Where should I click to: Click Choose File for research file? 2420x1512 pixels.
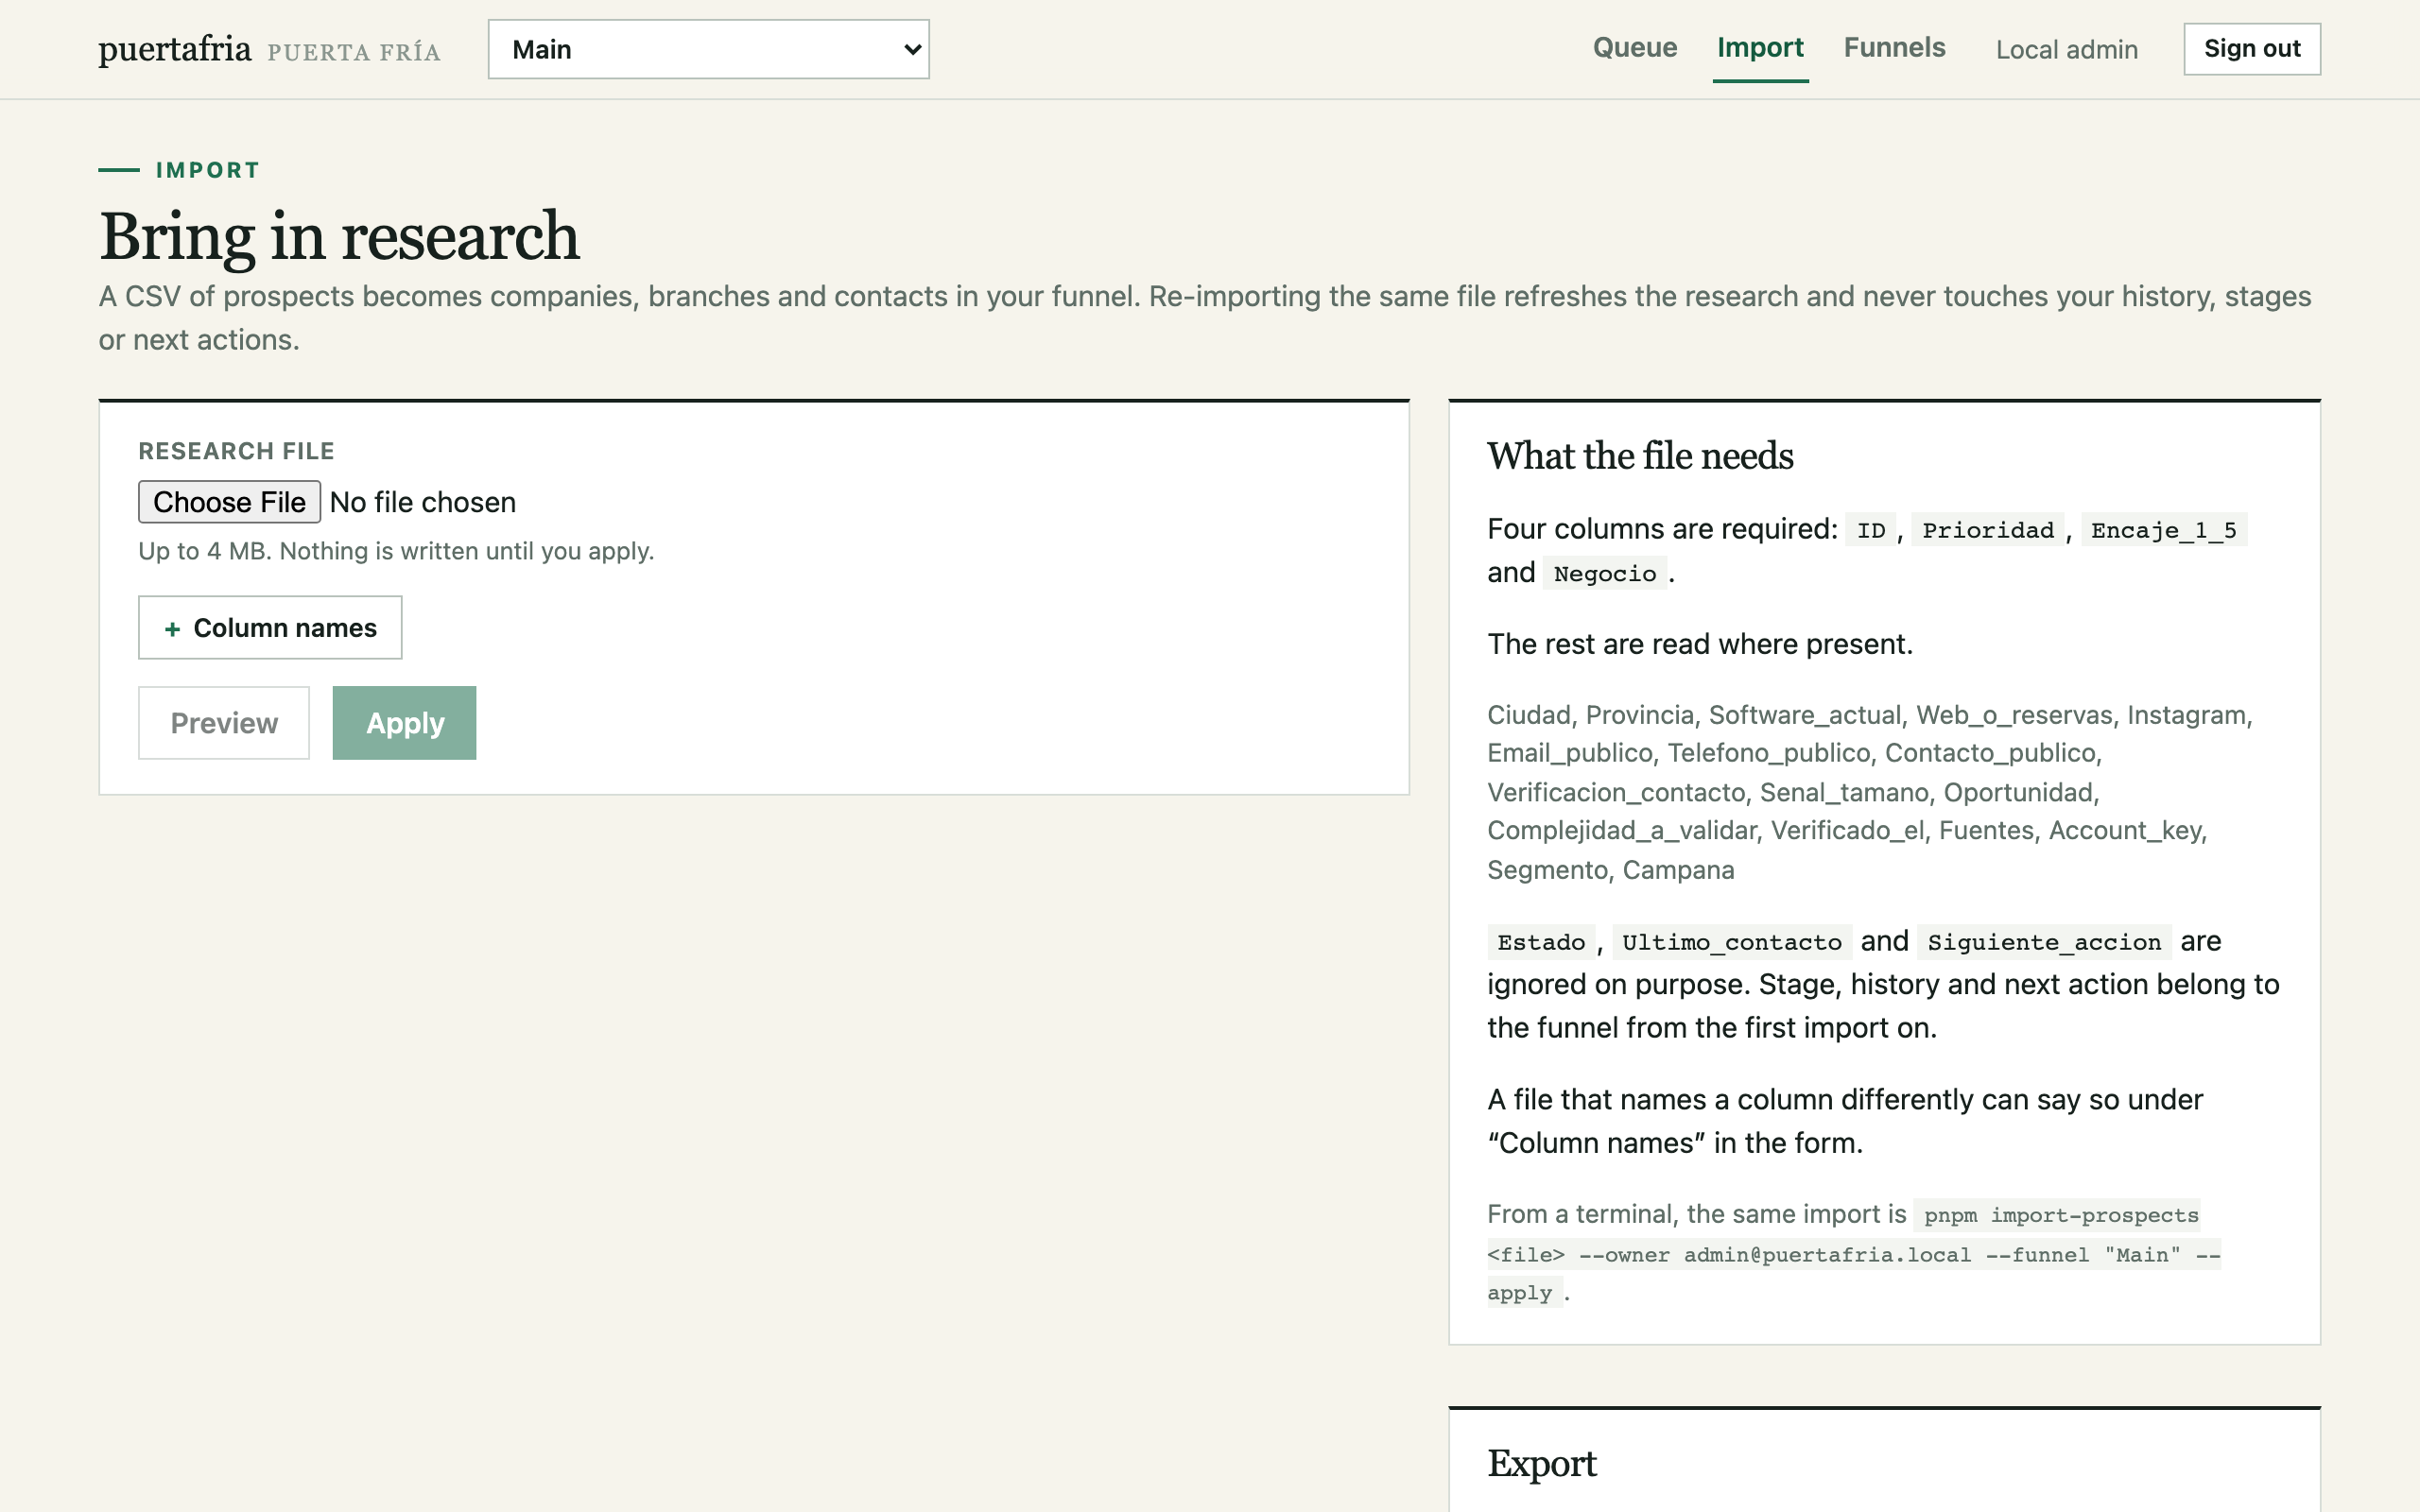[x=229, y=502]
